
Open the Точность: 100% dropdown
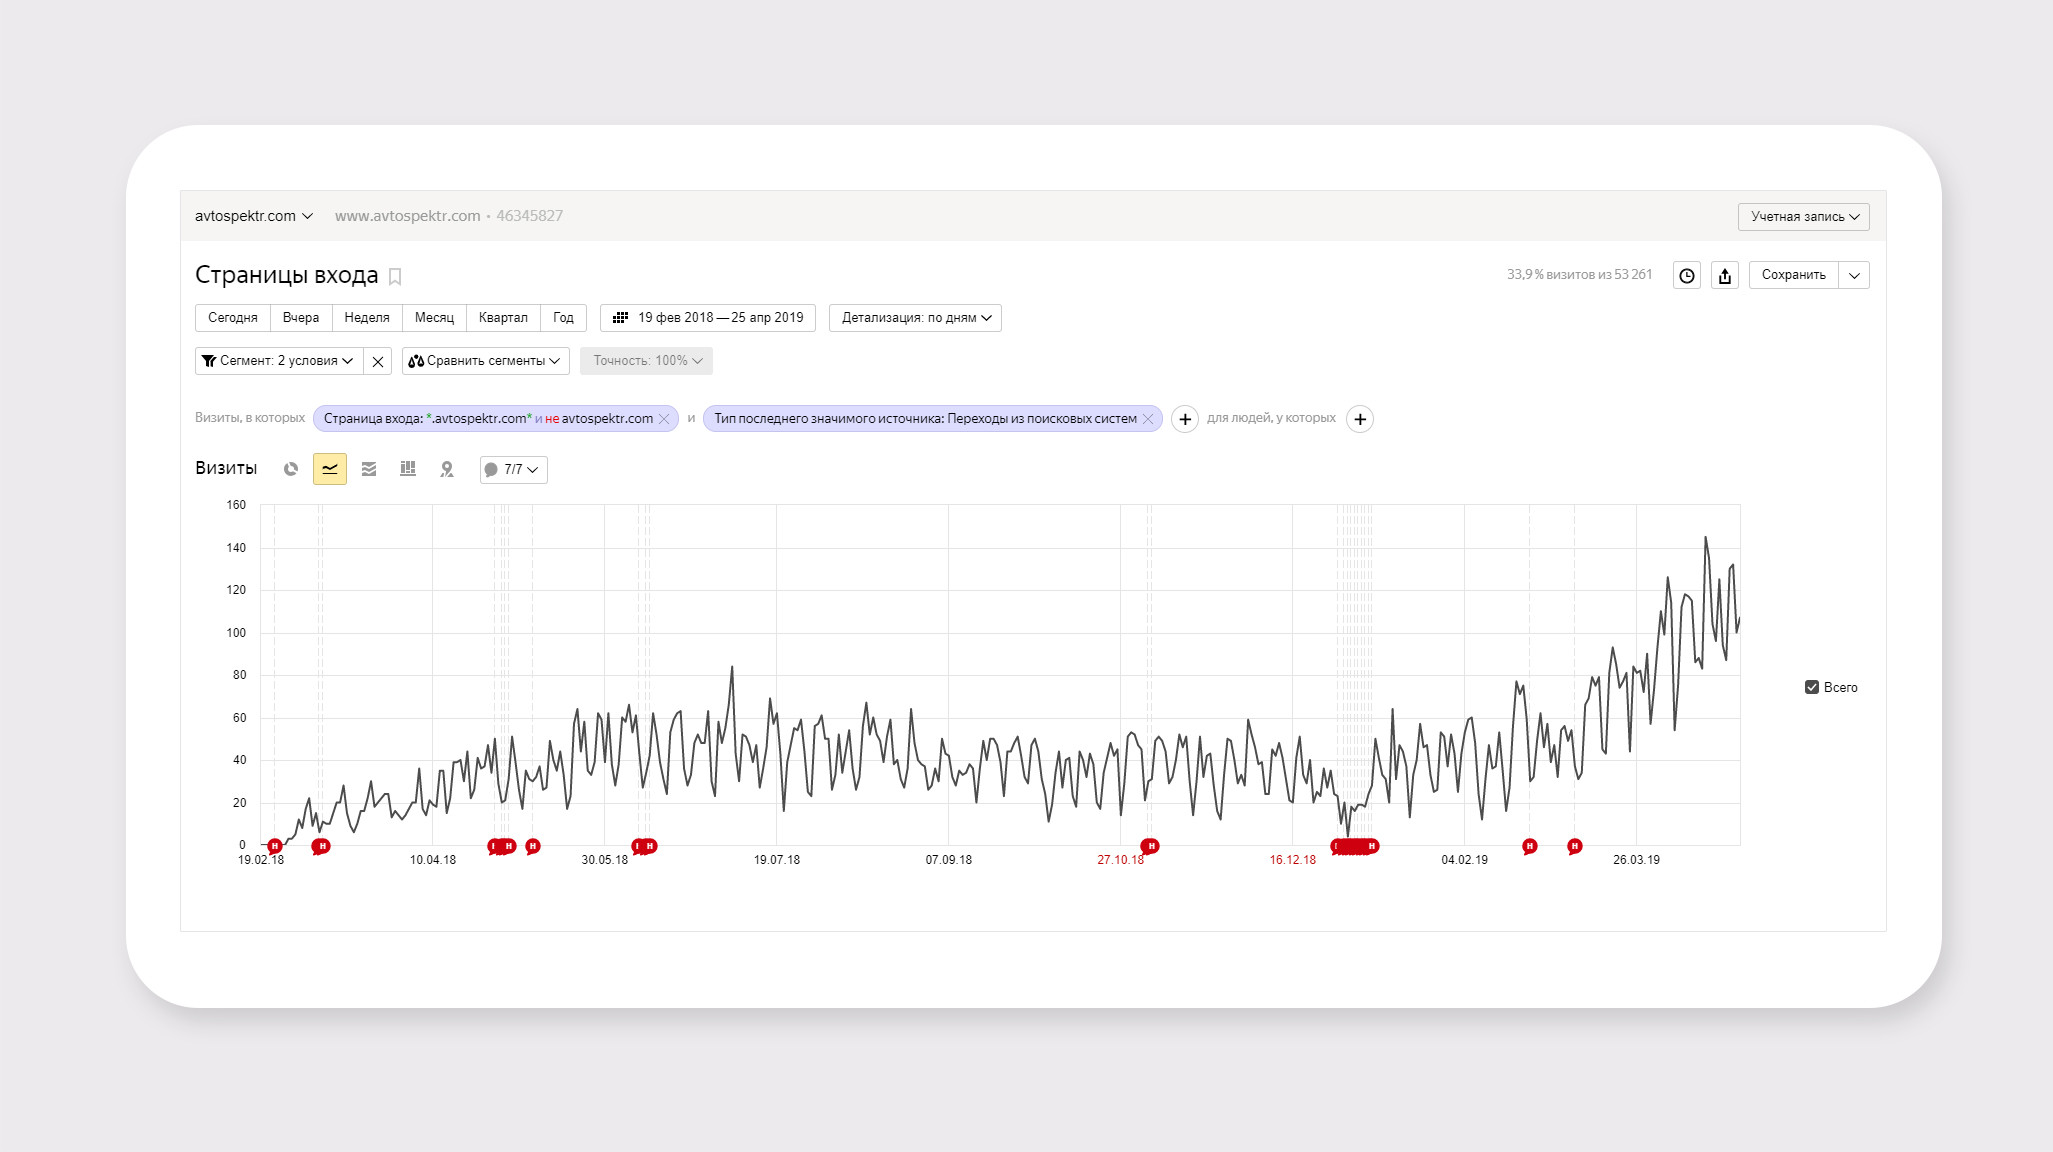click(646, 361)
